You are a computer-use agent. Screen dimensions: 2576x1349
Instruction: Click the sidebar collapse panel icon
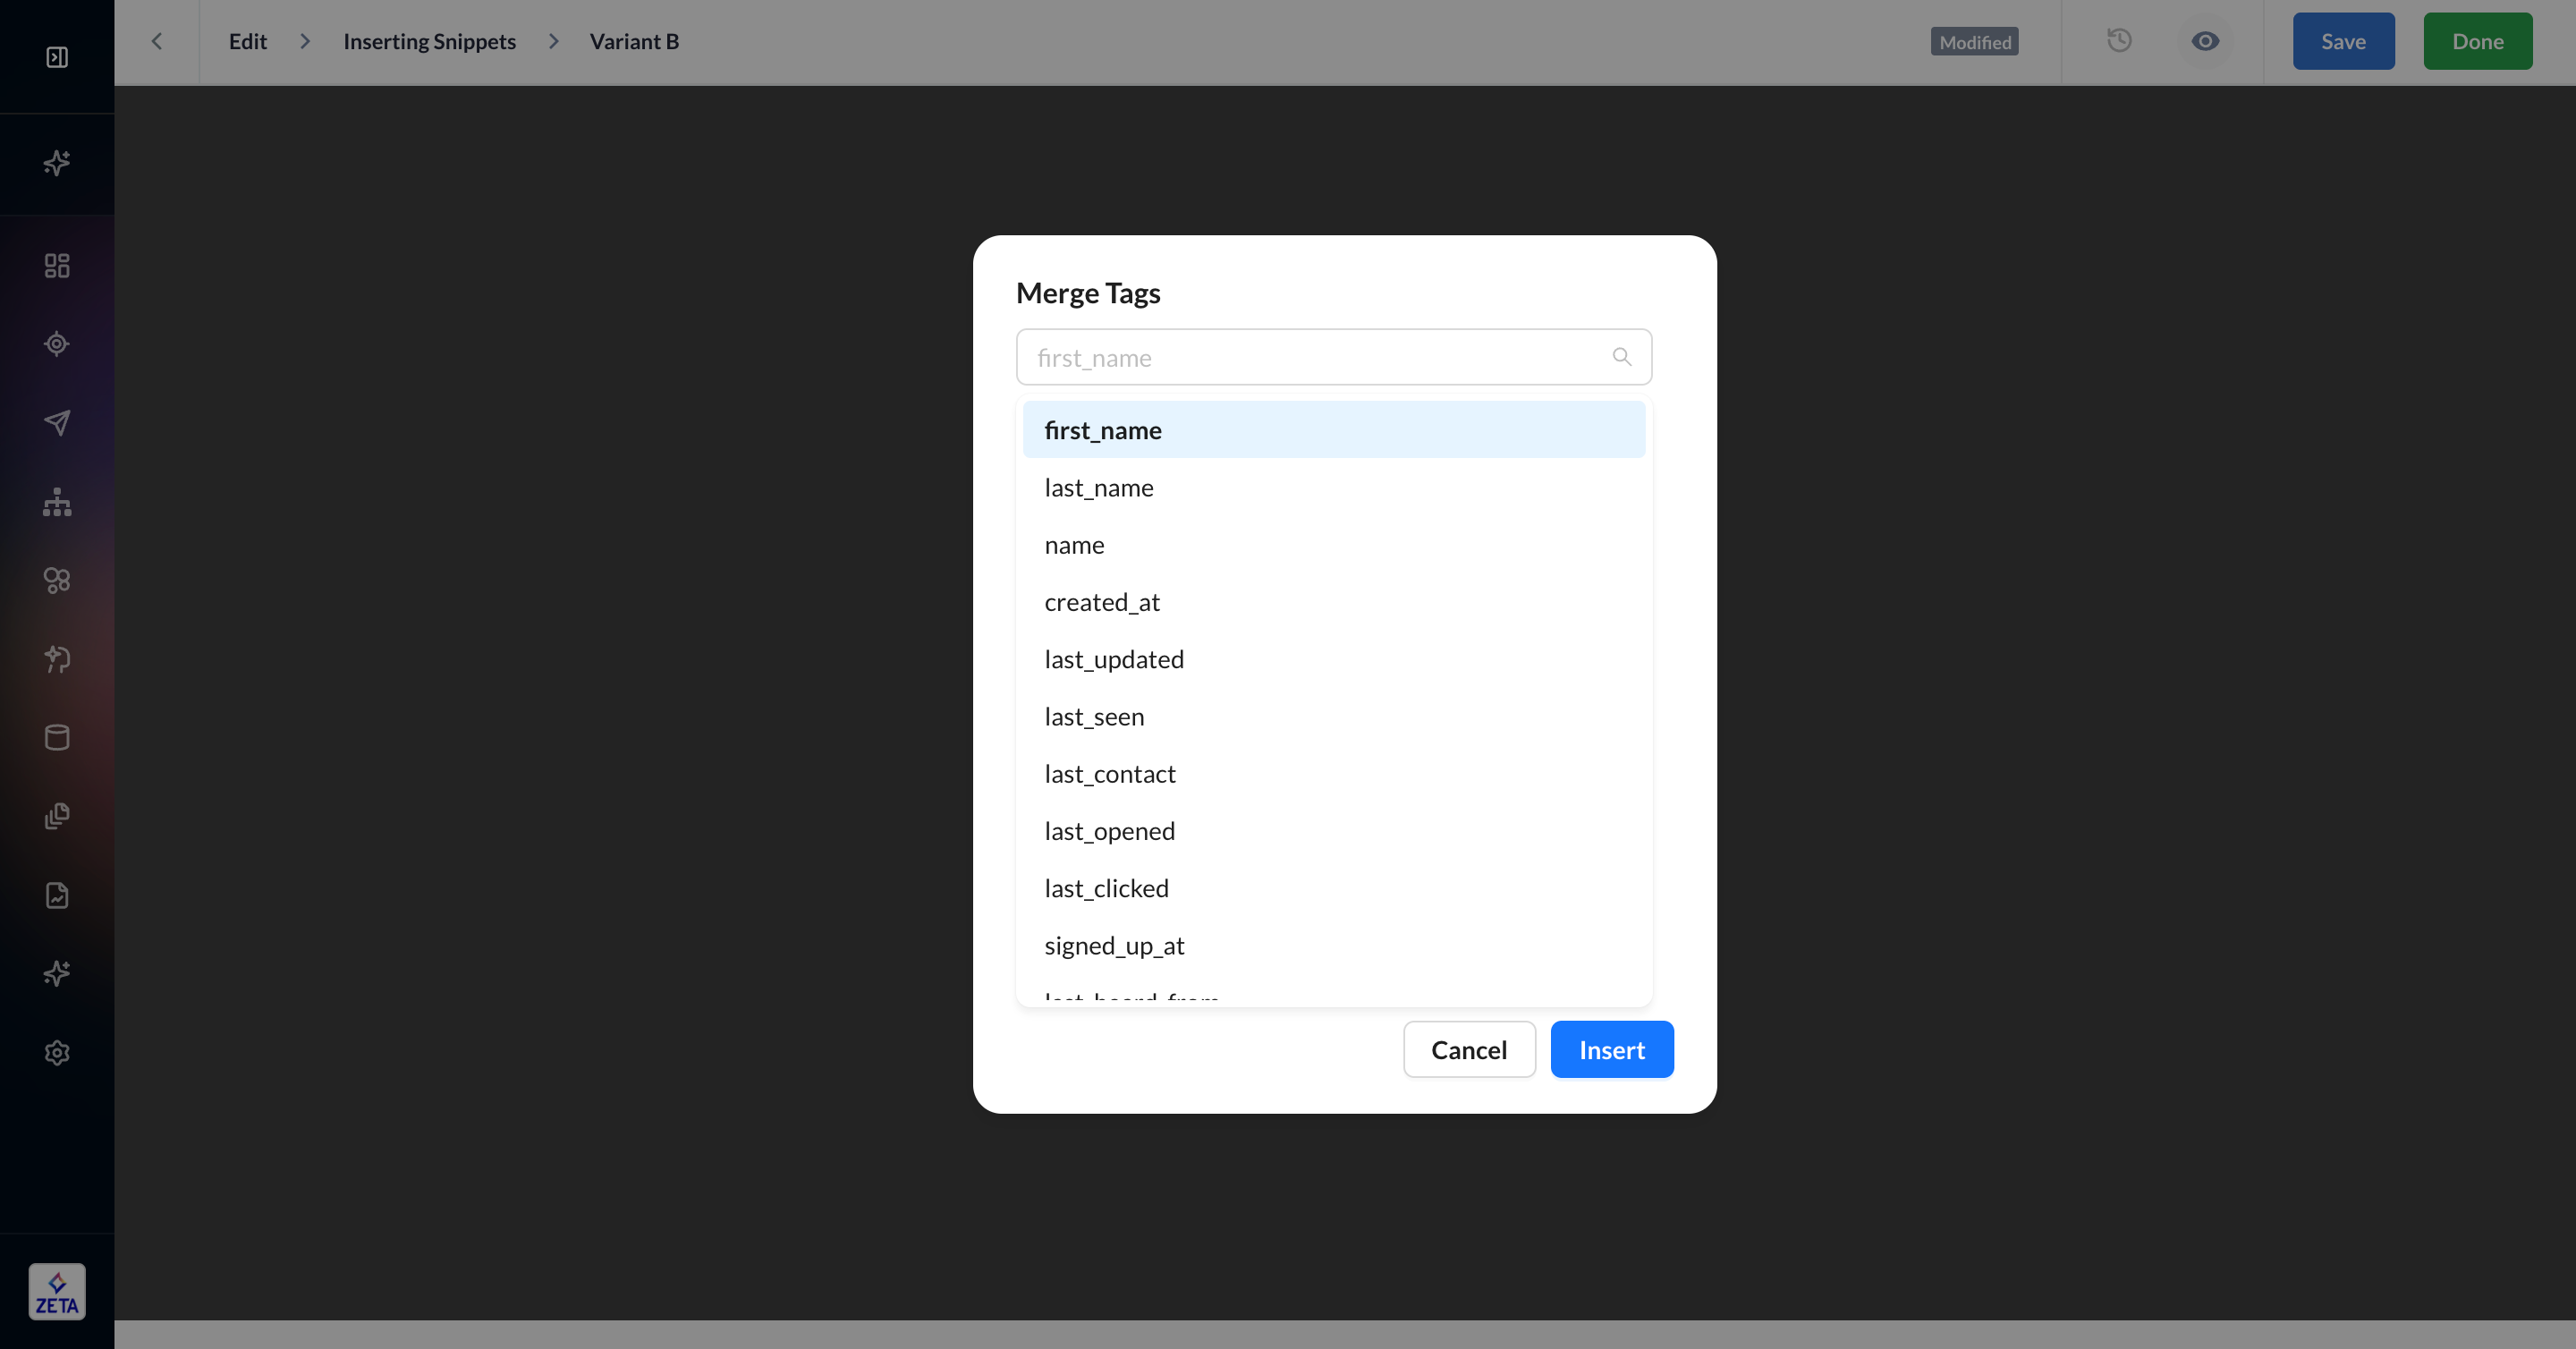click(x=57, y=57)
